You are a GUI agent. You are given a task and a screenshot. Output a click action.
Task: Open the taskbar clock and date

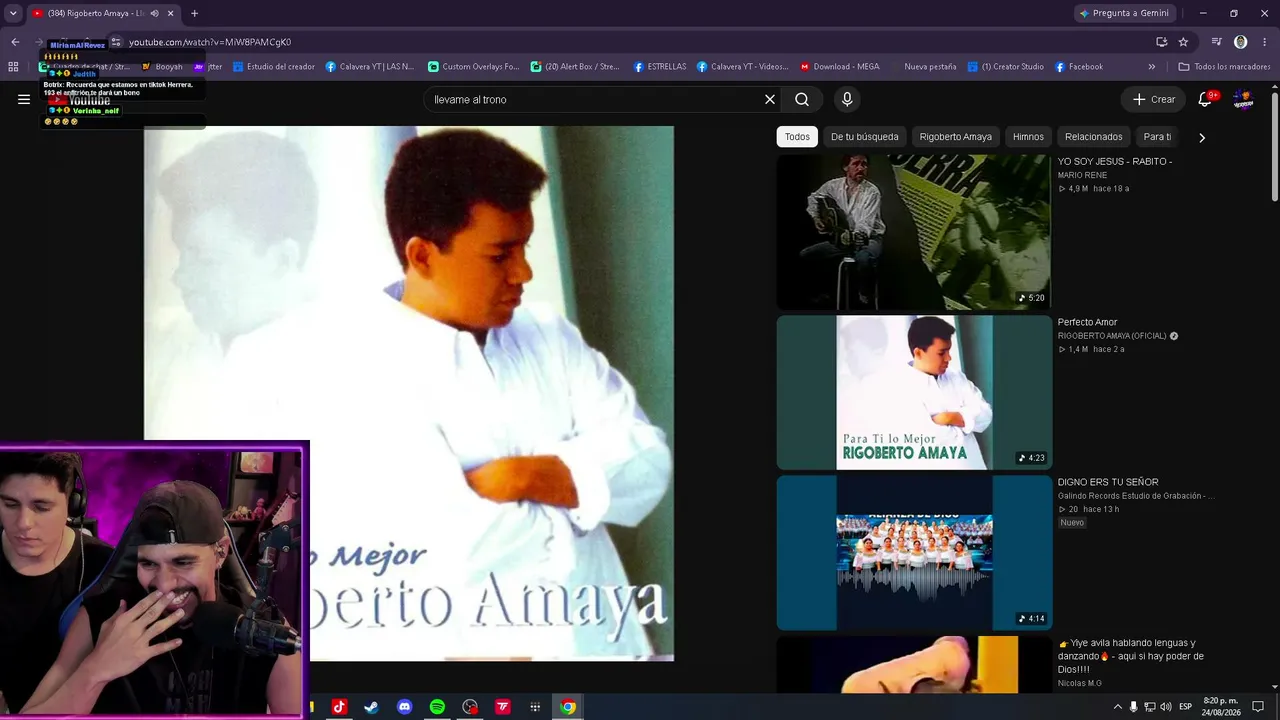[x=1222, y=707]
